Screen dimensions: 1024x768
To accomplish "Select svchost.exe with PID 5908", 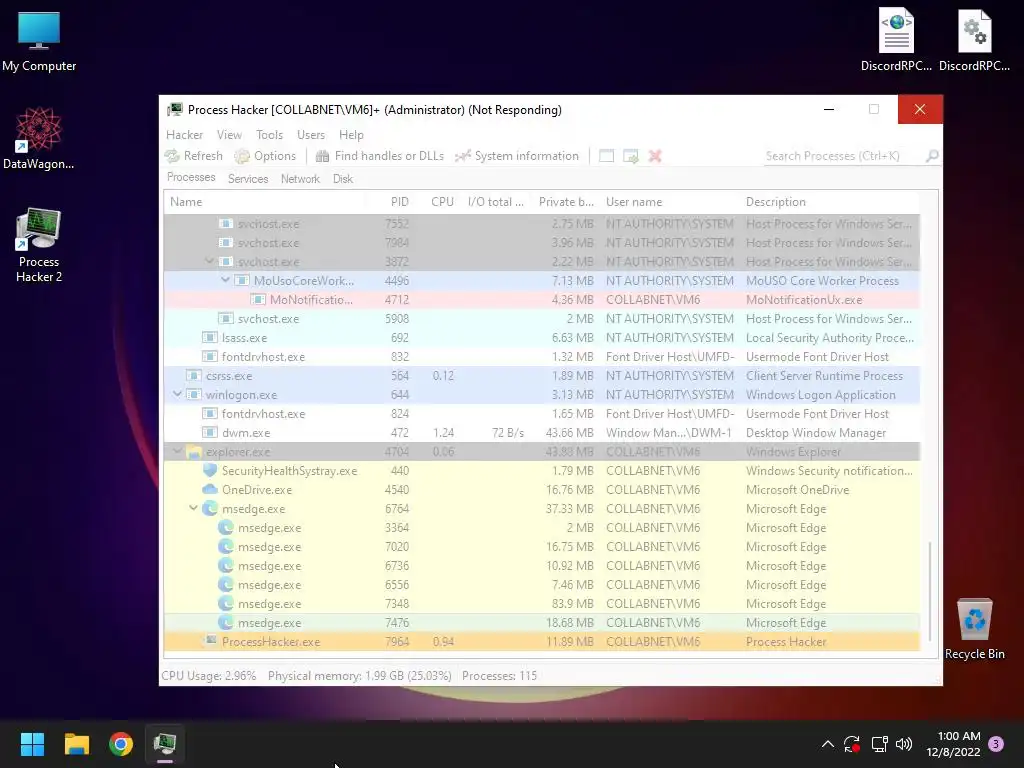I will (542, 319).
